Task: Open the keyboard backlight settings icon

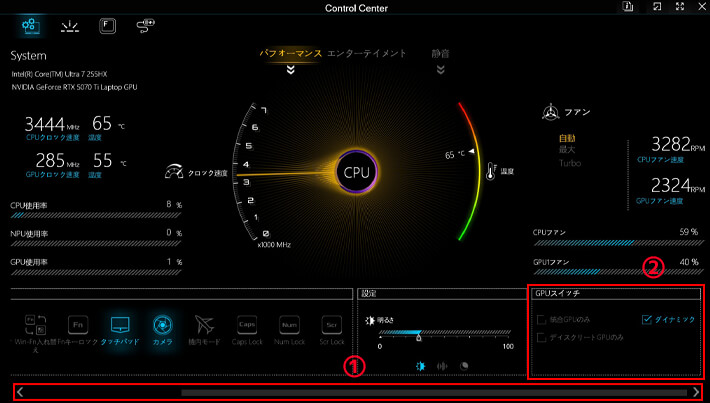Action: pos(69,24)
